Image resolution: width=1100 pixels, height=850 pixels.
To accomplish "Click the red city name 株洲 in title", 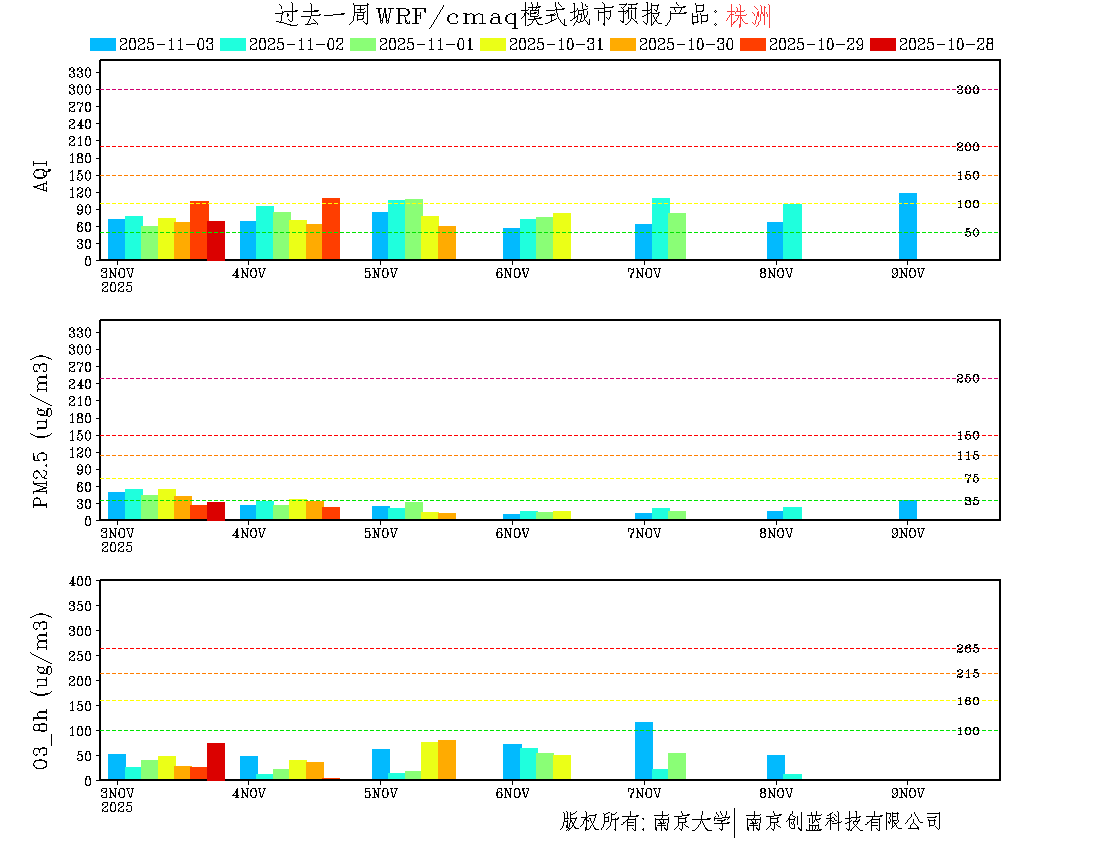I will pyautogui.click(x=748, y=16).
